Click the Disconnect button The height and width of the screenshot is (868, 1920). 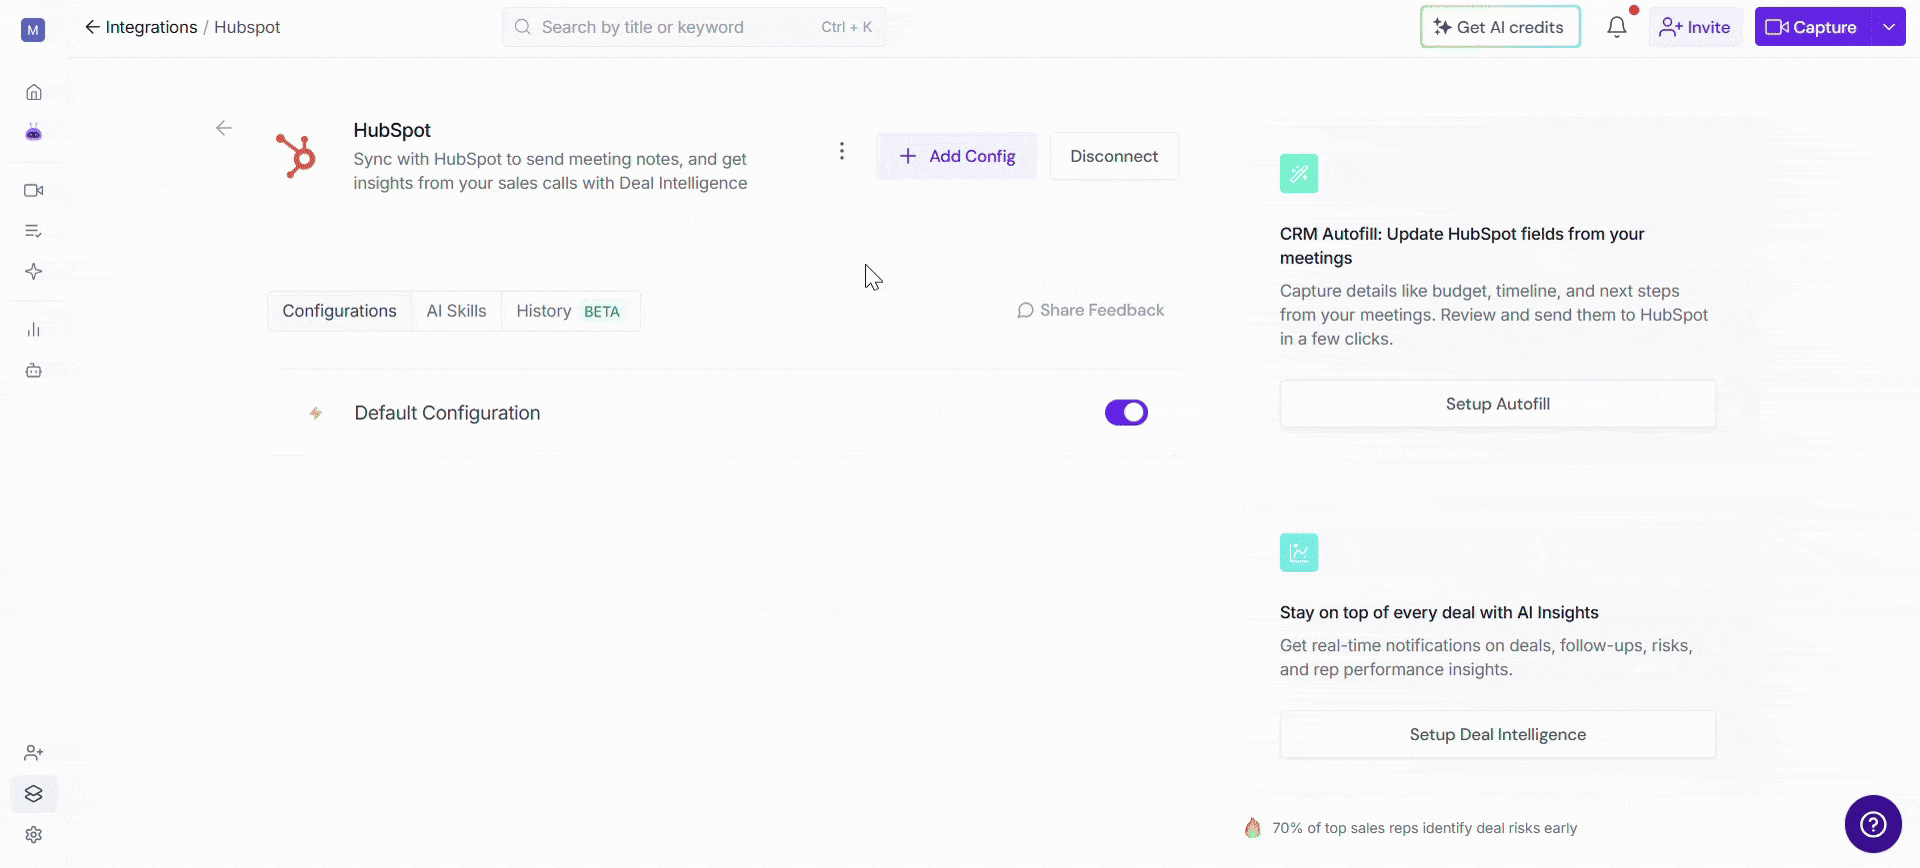1114,156
